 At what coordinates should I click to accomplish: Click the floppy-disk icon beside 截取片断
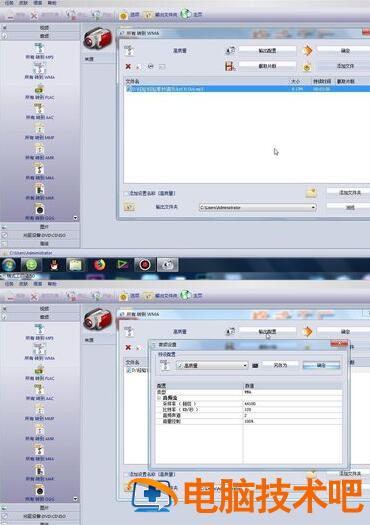tap(230, 66)
